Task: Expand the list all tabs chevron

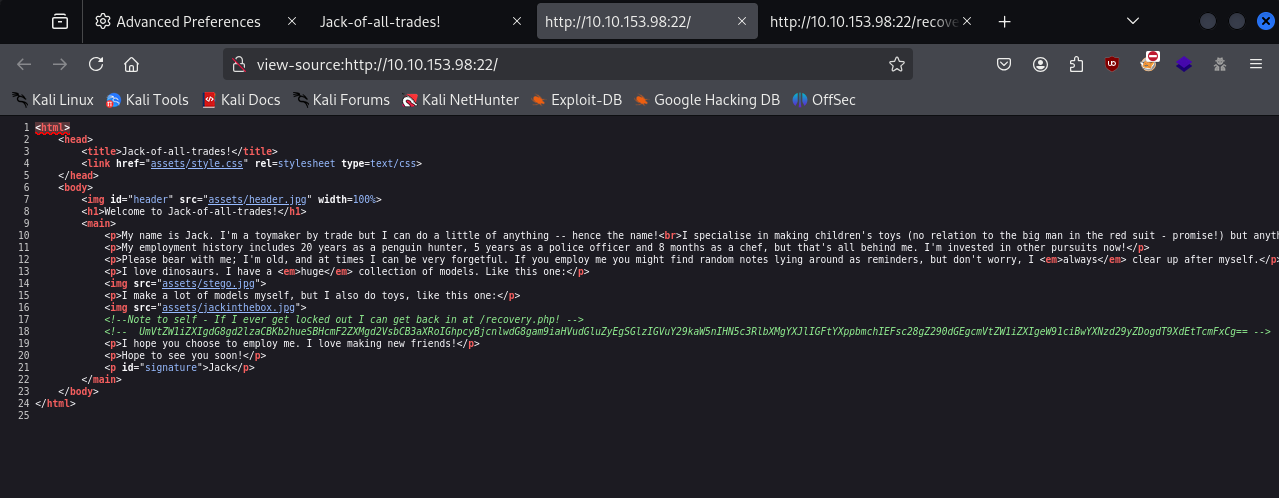Action: 1132,22
